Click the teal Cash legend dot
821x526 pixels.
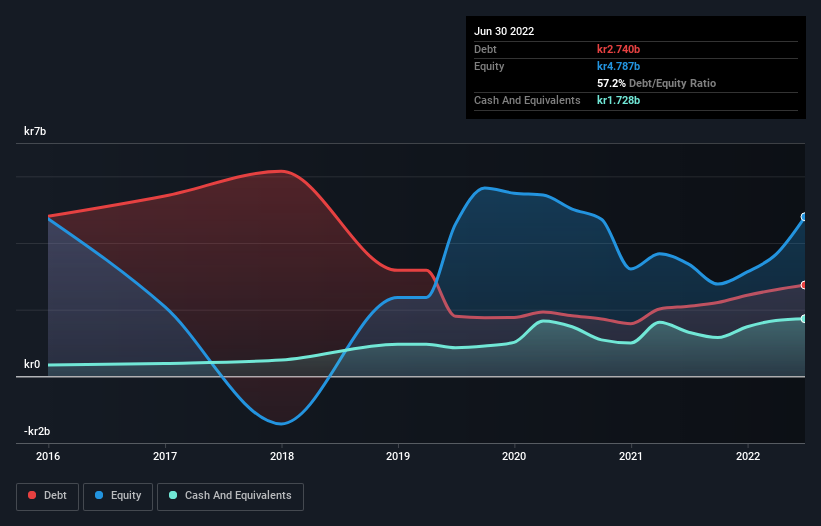click(x=173, y=495)
